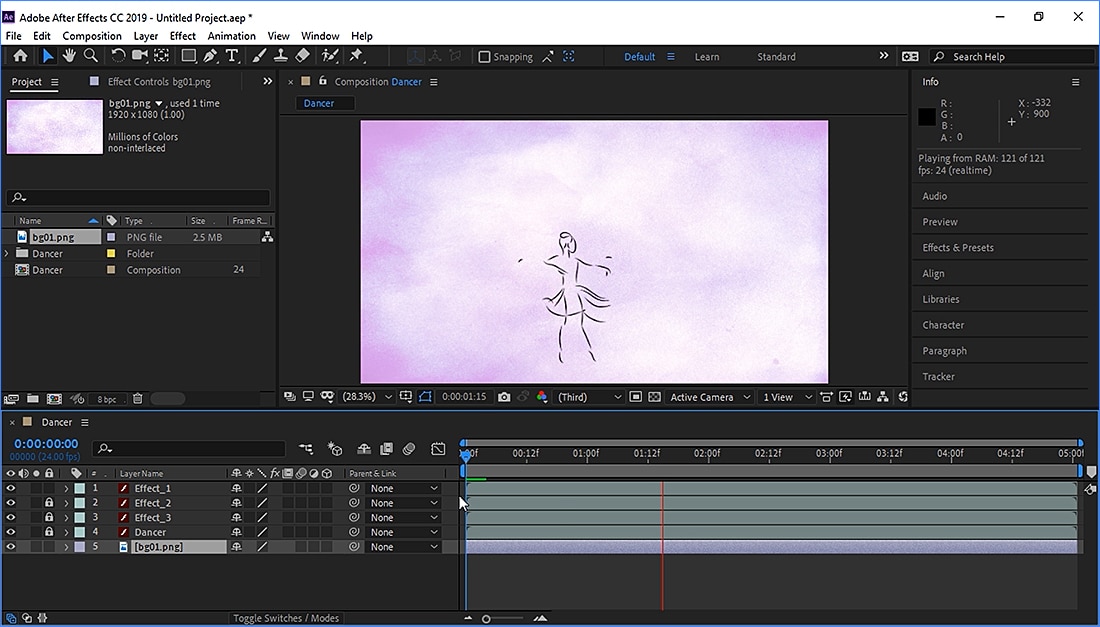Switch to the Character panel
Screen dimensions: 1100x627
tap(943, 324)
